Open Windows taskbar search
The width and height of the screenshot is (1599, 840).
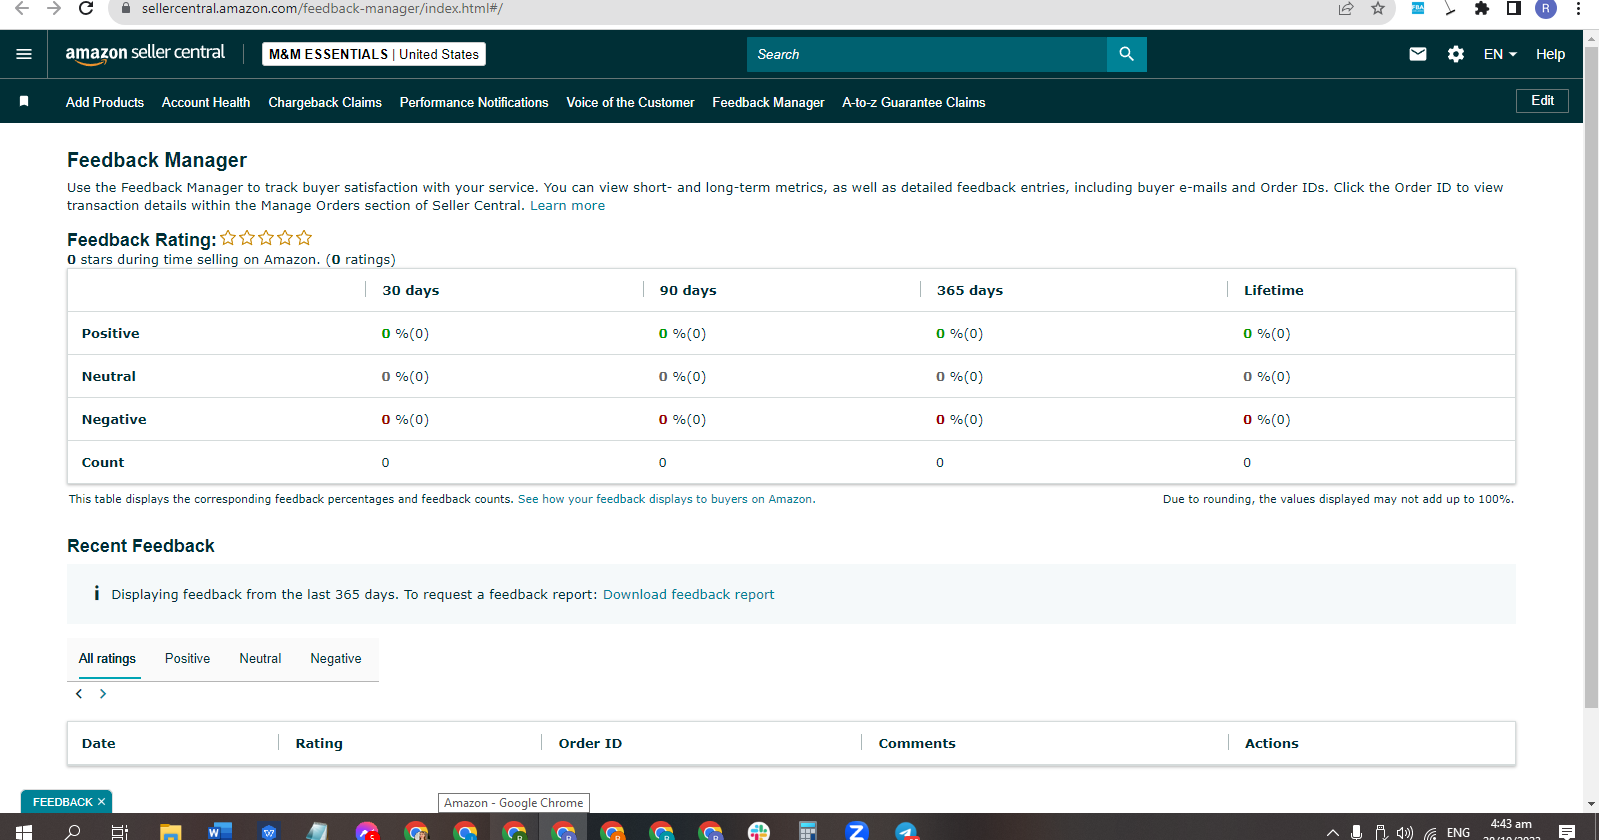pos(72,831)
